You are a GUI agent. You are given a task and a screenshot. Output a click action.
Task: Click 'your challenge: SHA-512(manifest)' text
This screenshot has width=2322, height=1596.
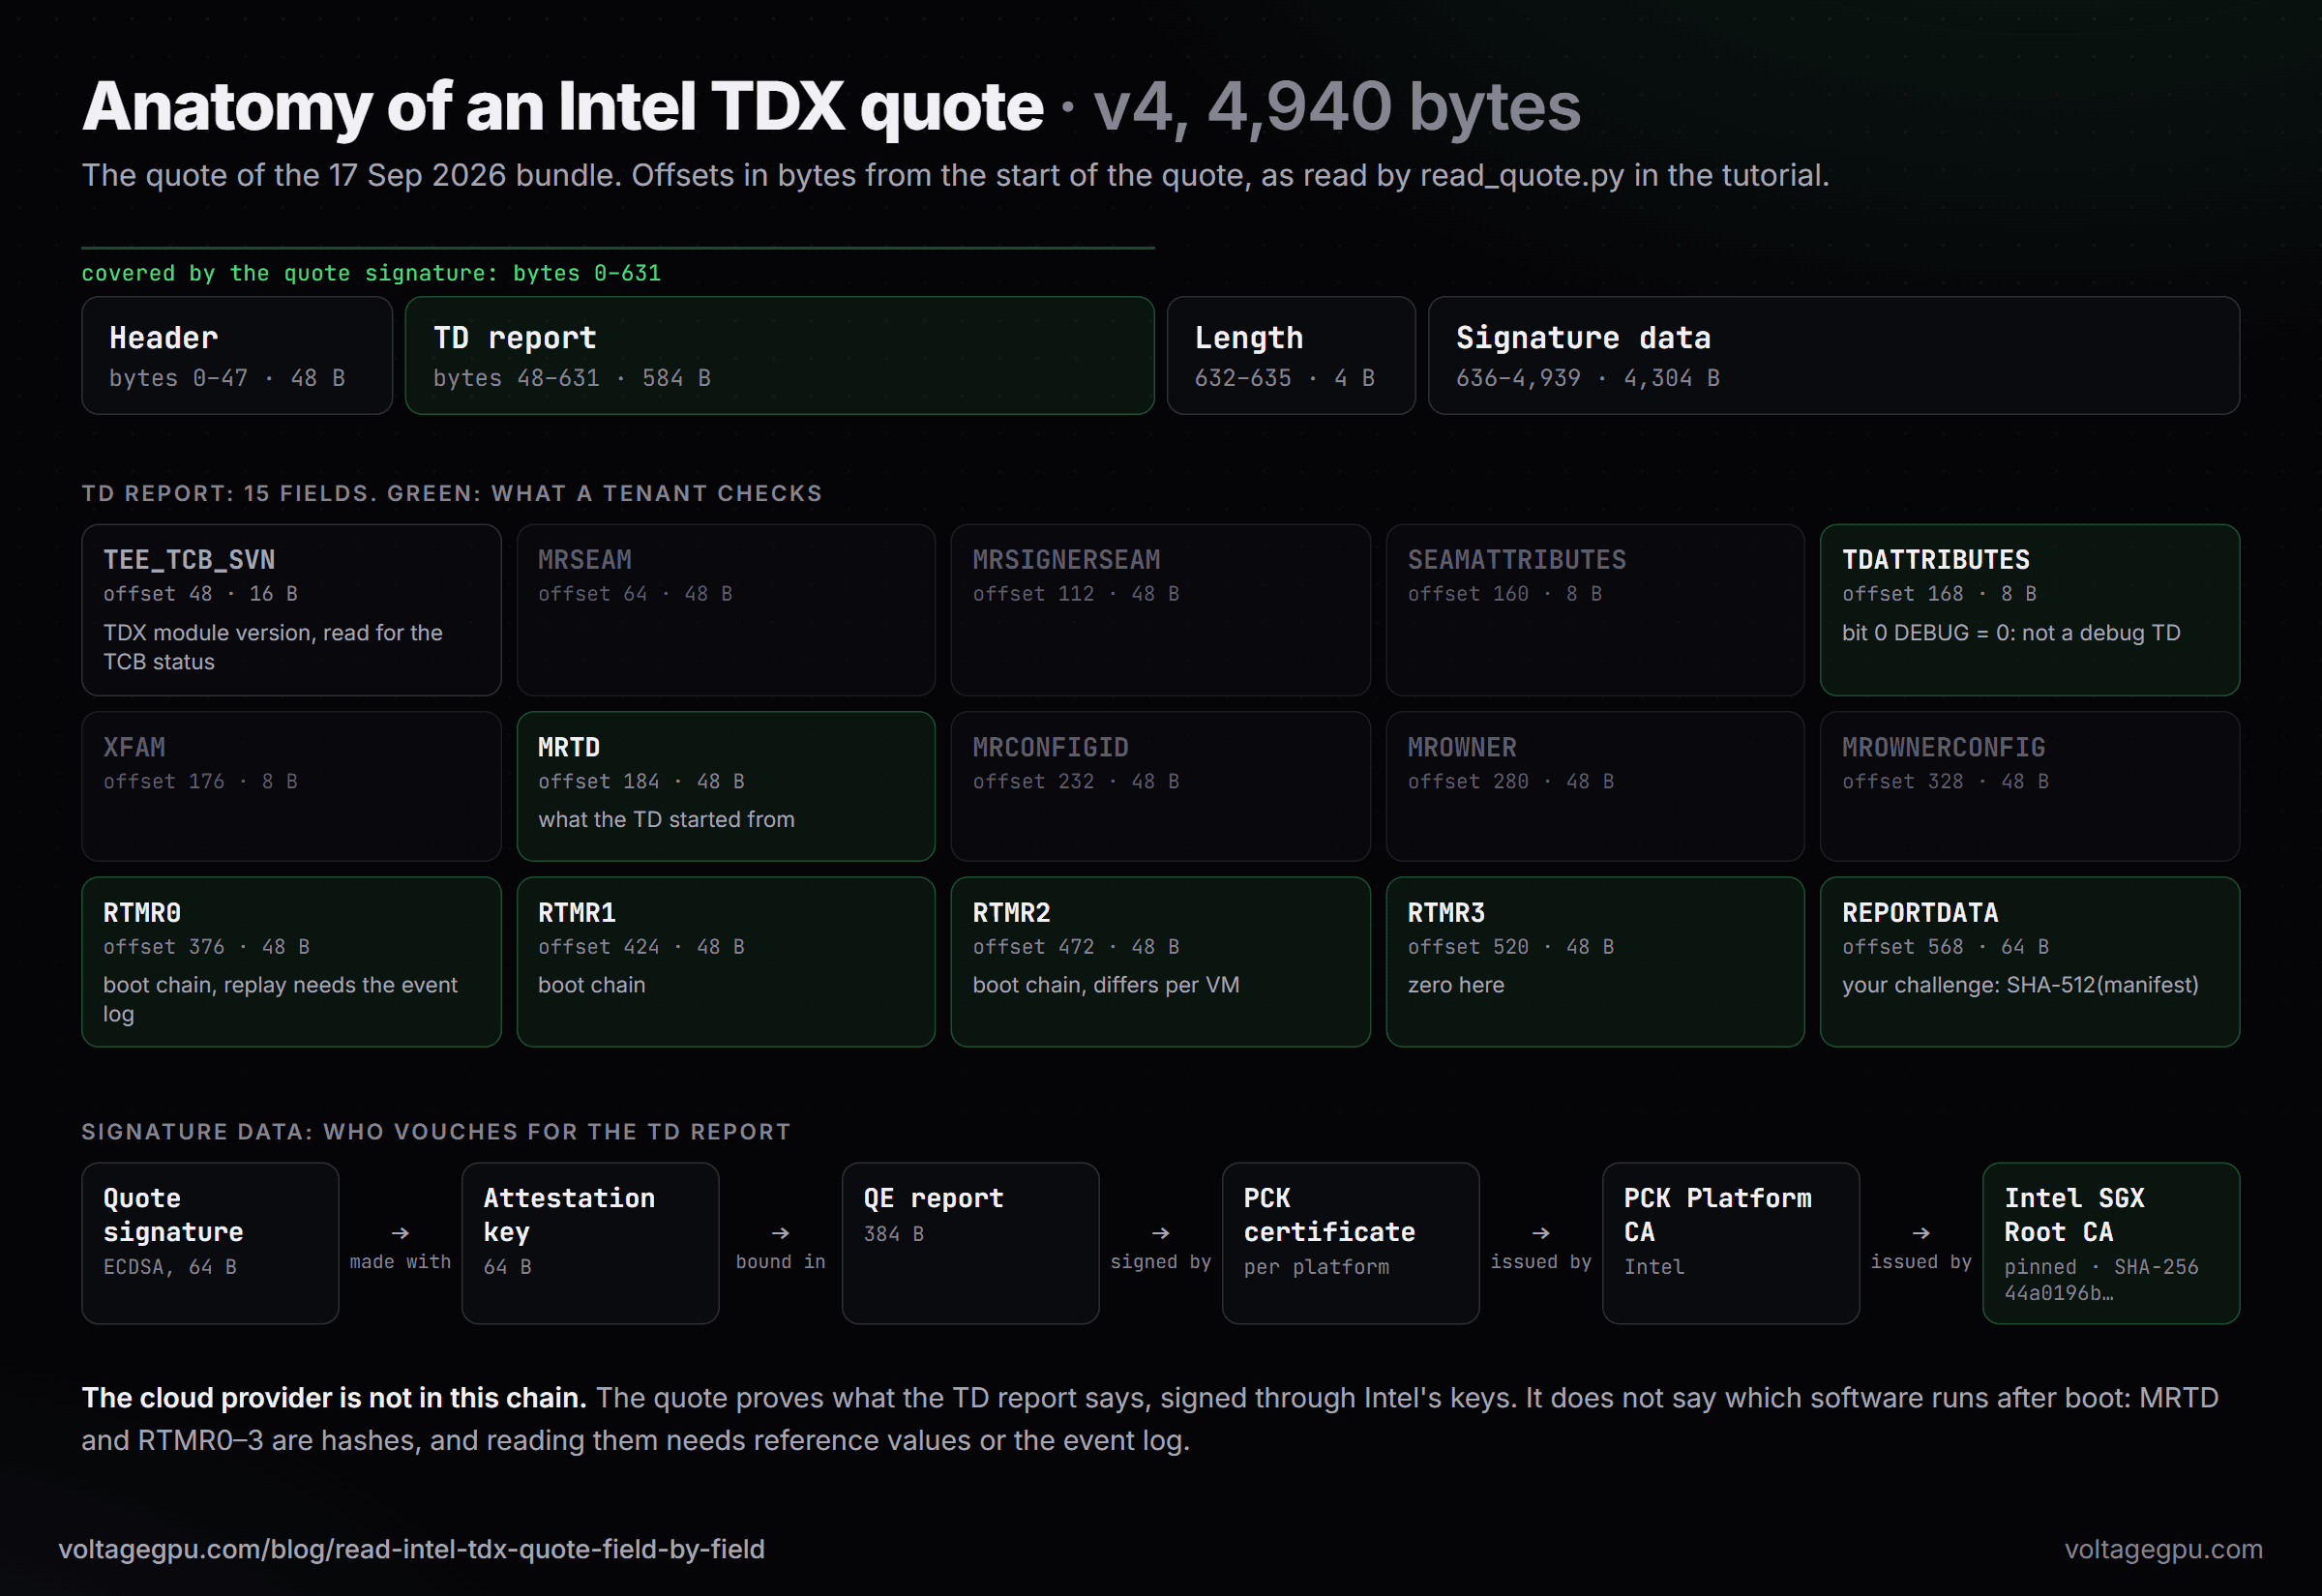coord(2020,985)
